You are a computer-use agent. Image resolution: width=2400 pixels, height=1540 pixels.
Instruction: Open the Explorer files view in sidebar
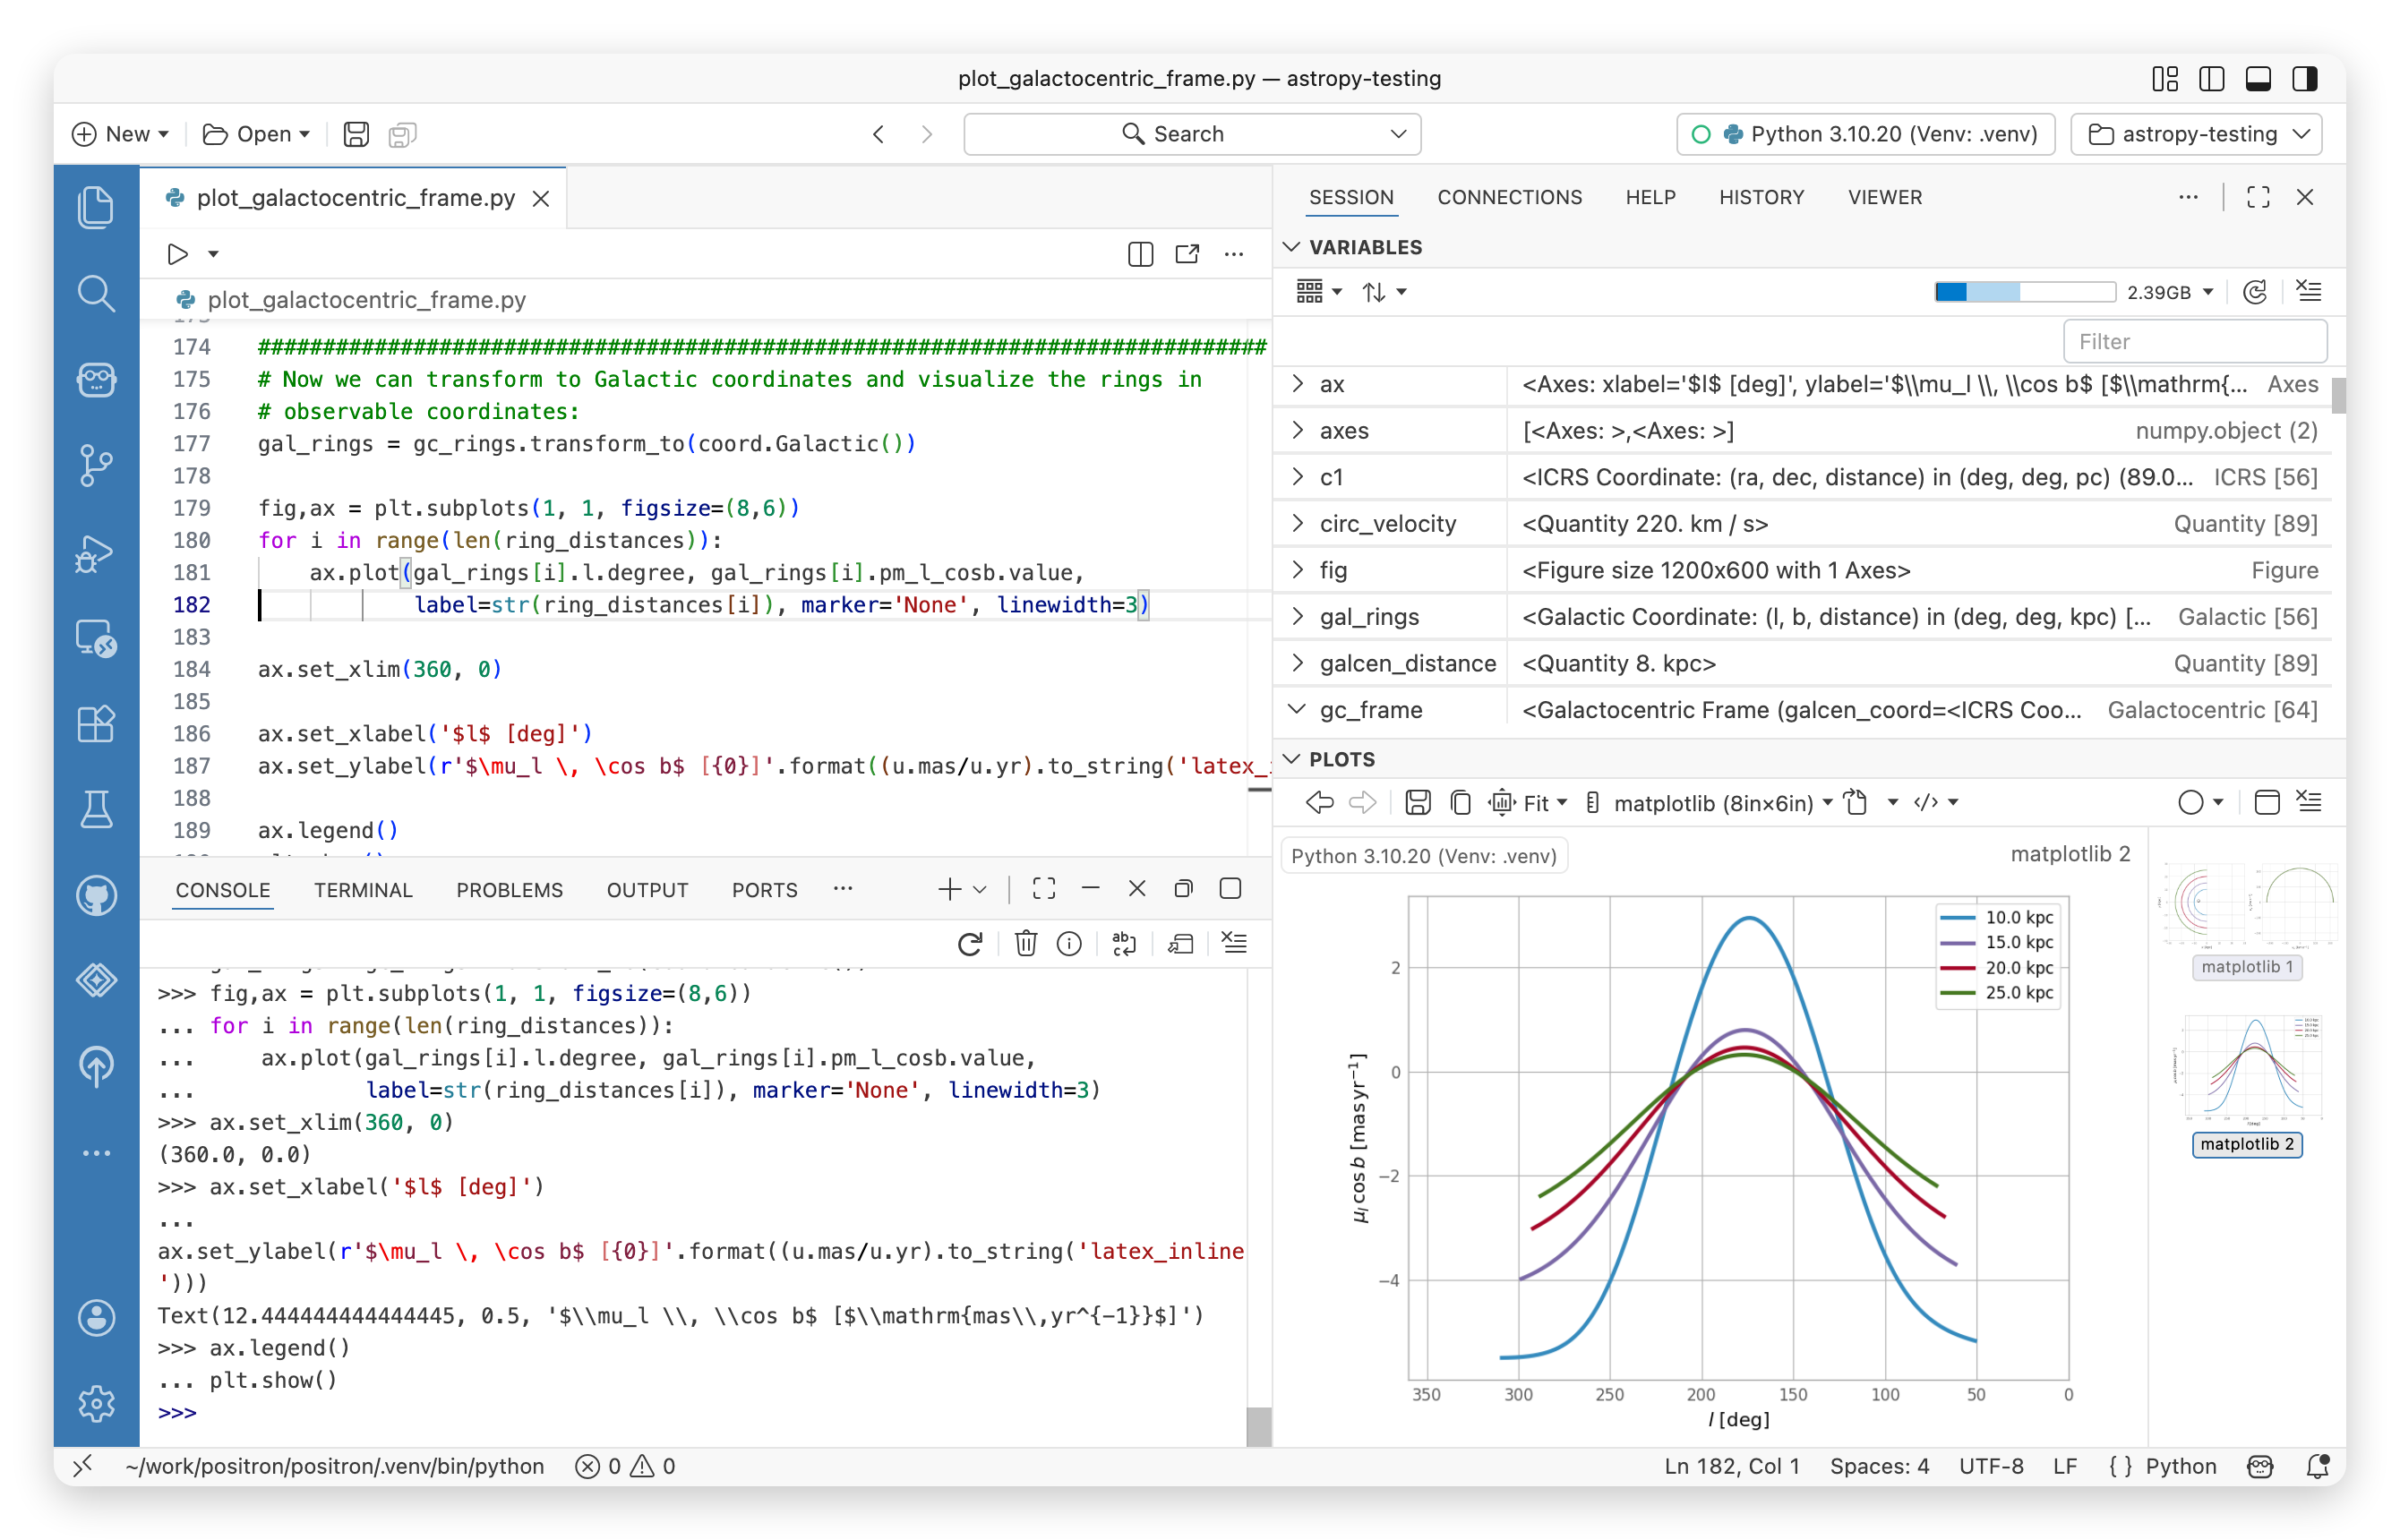(96, 208)
